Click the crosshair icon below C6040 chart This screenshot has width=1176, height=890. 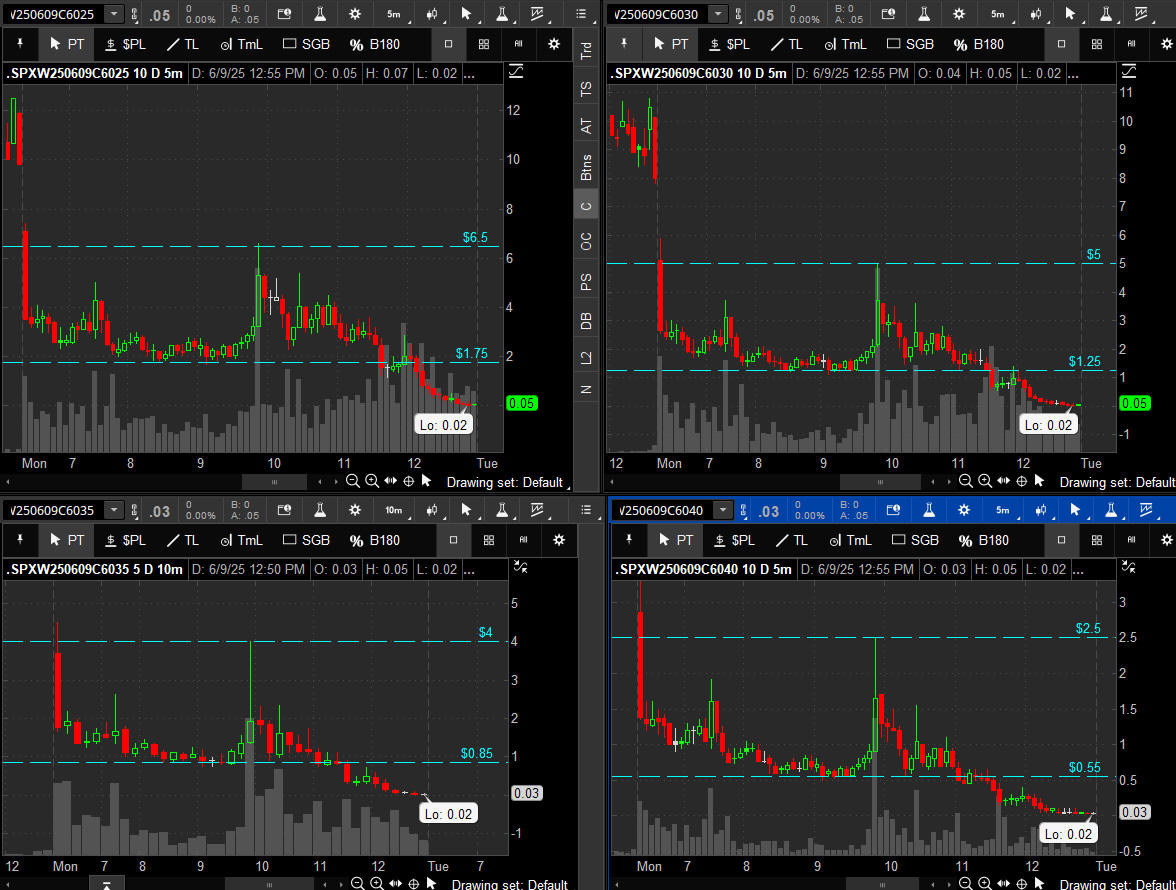point(1022,884)
